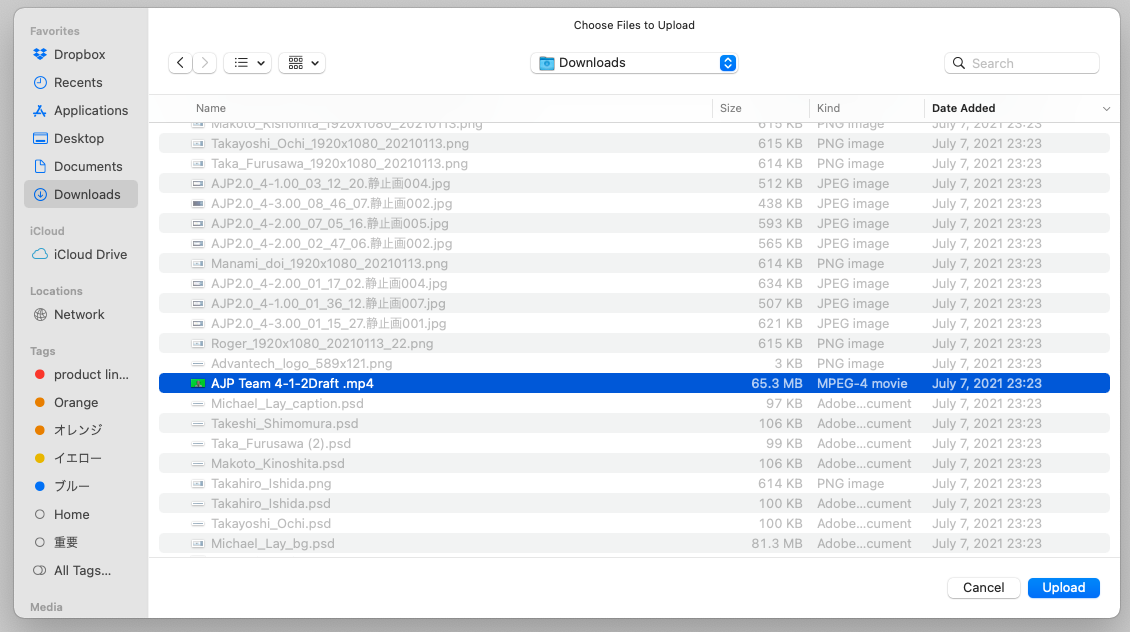The image size is (1130, 632).
Task: Select Advantech_logo_589x121.png
Action: click(x=634, y=364)
